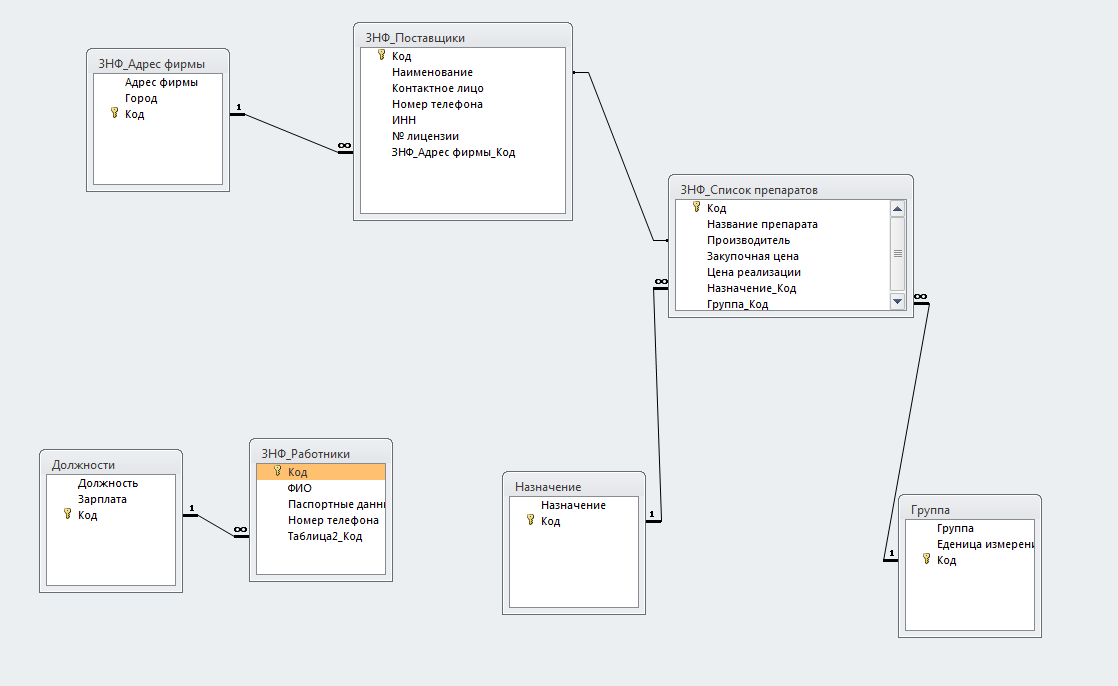The width and height of the screenshot is (1118, 686).
Task: Select title bar of 3НФ_Список препаратов table
Action: [x=791, y=189]
